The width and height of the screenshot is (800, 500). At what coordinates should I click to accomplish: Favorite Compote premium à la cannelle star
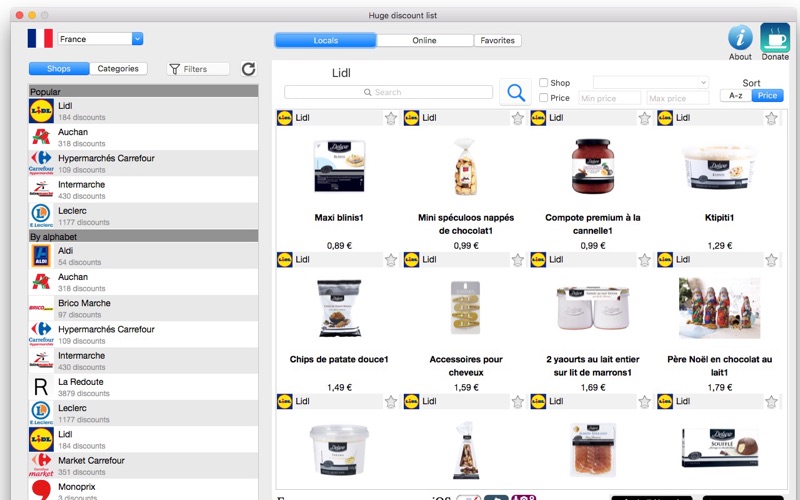[x=644, y=118]
